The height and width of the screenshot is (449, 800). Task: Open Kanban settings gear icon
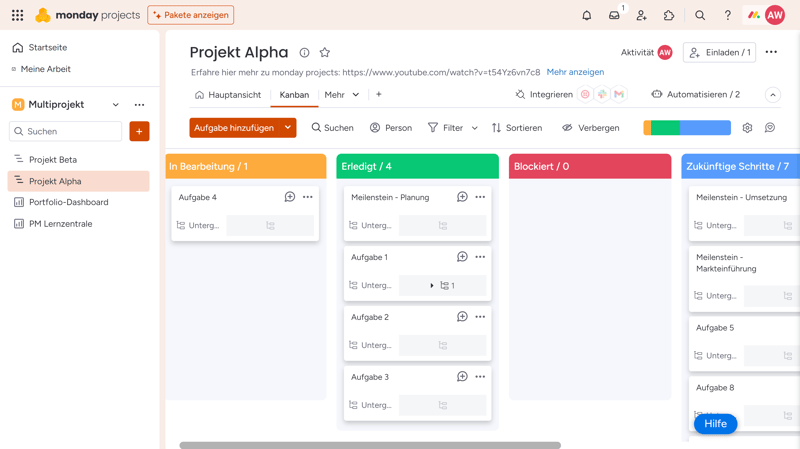coord(747,128)
